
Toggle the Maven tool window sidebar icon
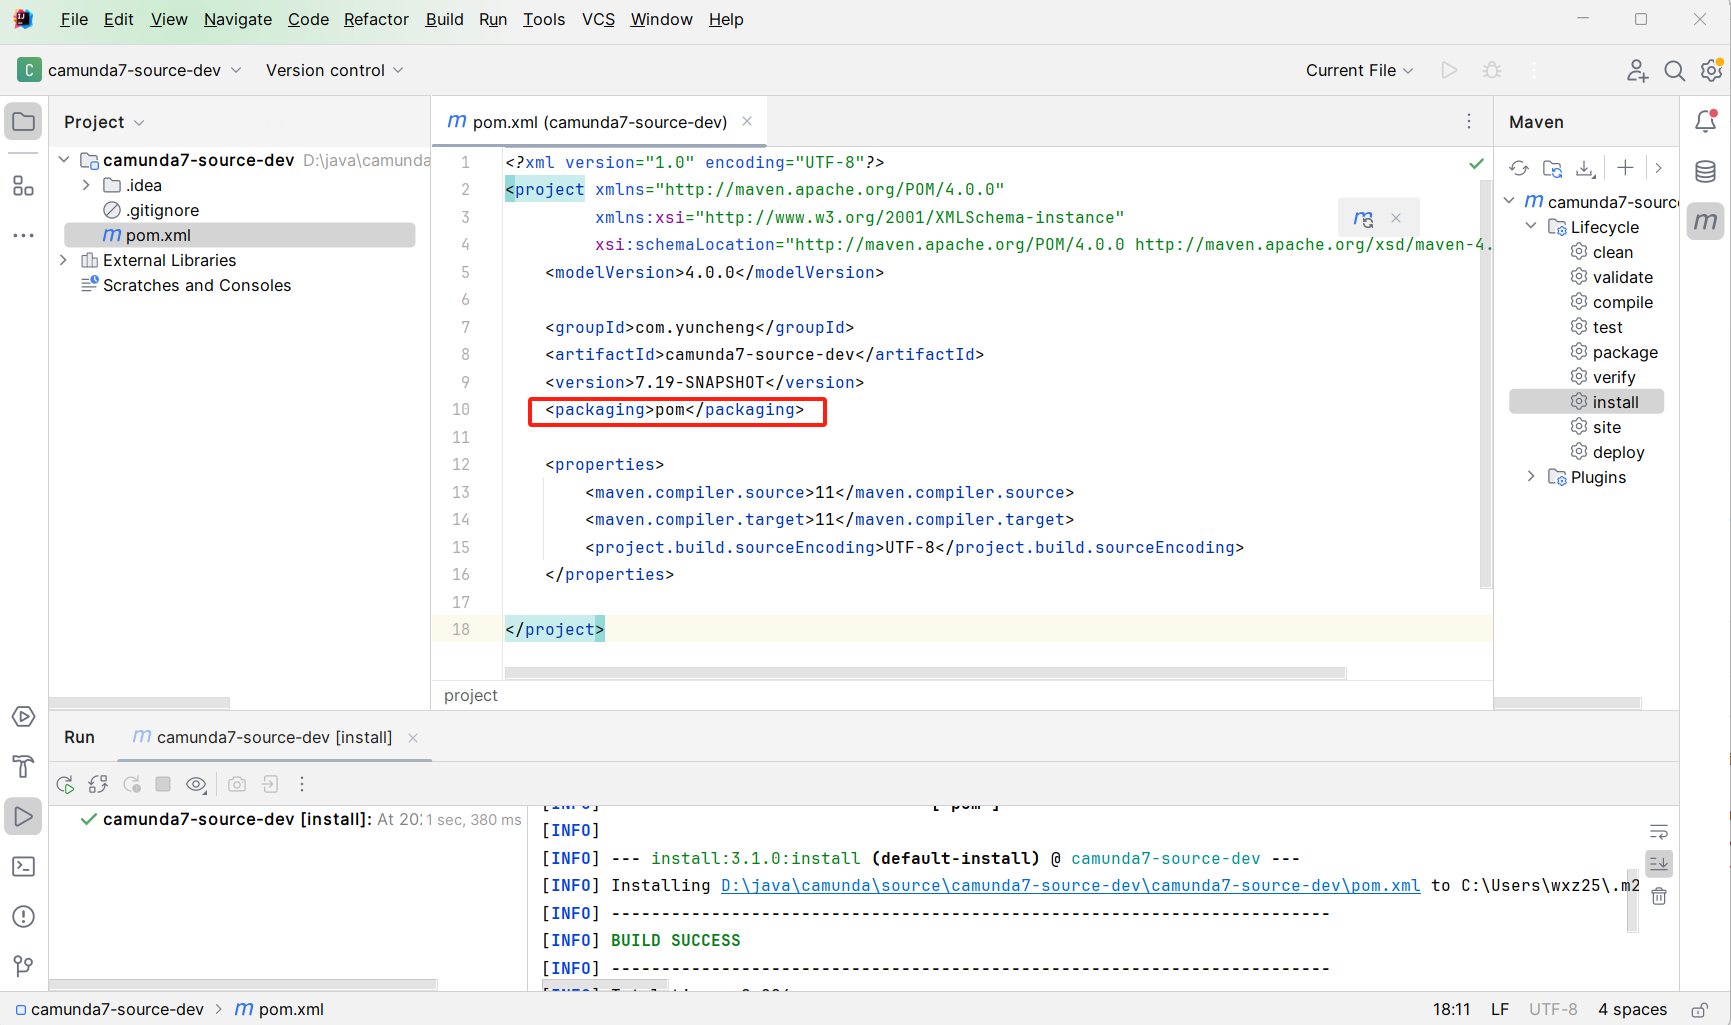tap(1706, 221)
